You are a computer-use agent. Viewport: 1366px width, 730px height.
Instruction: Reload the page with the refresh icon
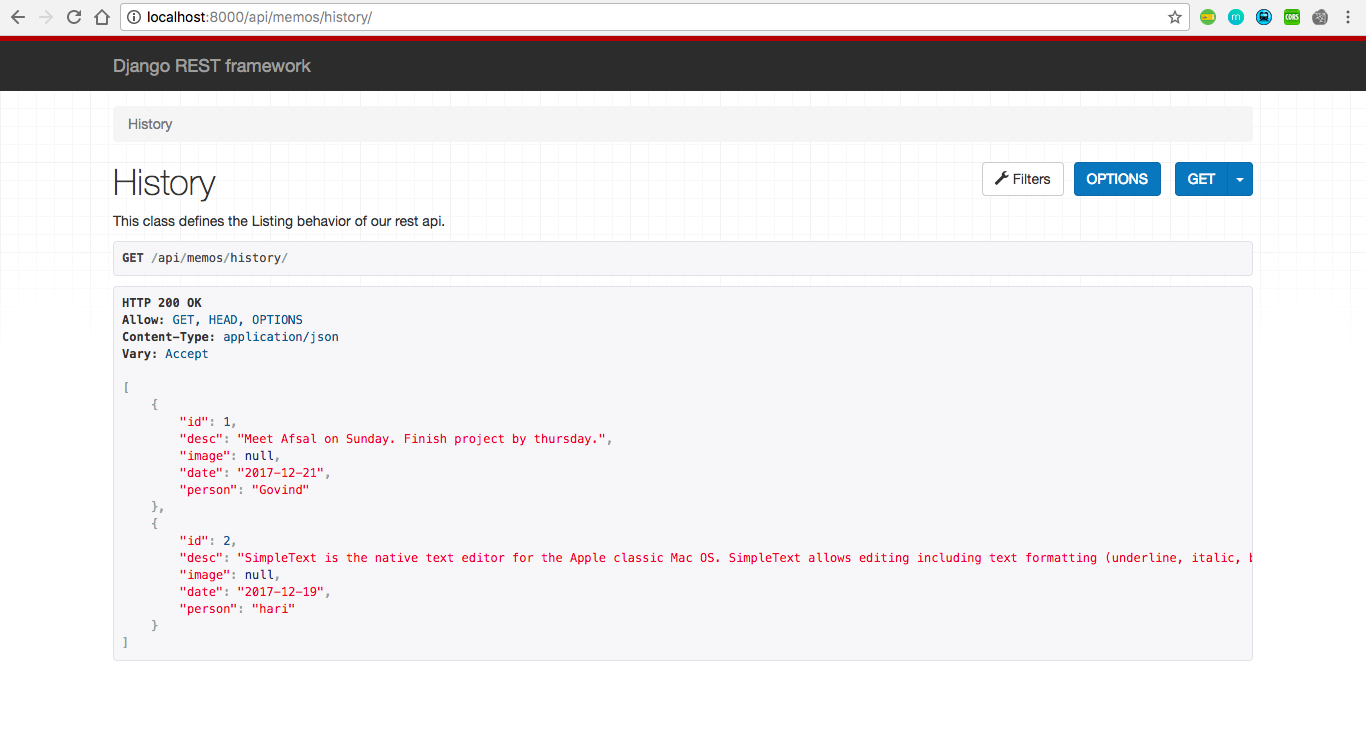(73, 17)
